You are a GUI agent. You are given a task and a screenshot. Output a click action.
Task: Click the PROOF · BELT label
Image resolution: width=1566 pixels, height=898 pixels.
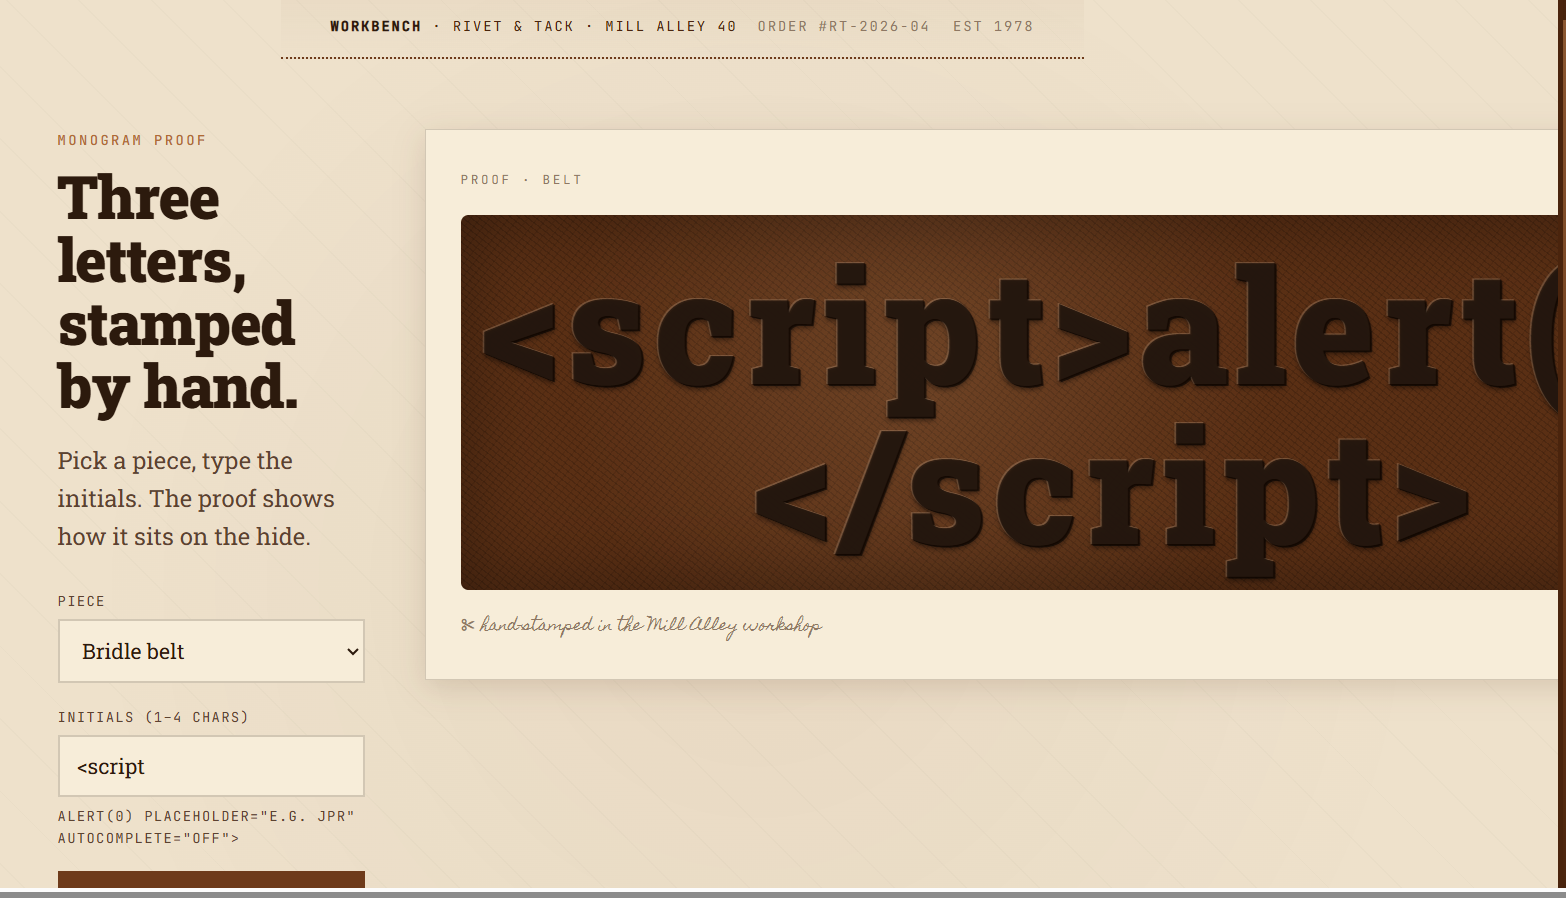[x=521, y=180]
